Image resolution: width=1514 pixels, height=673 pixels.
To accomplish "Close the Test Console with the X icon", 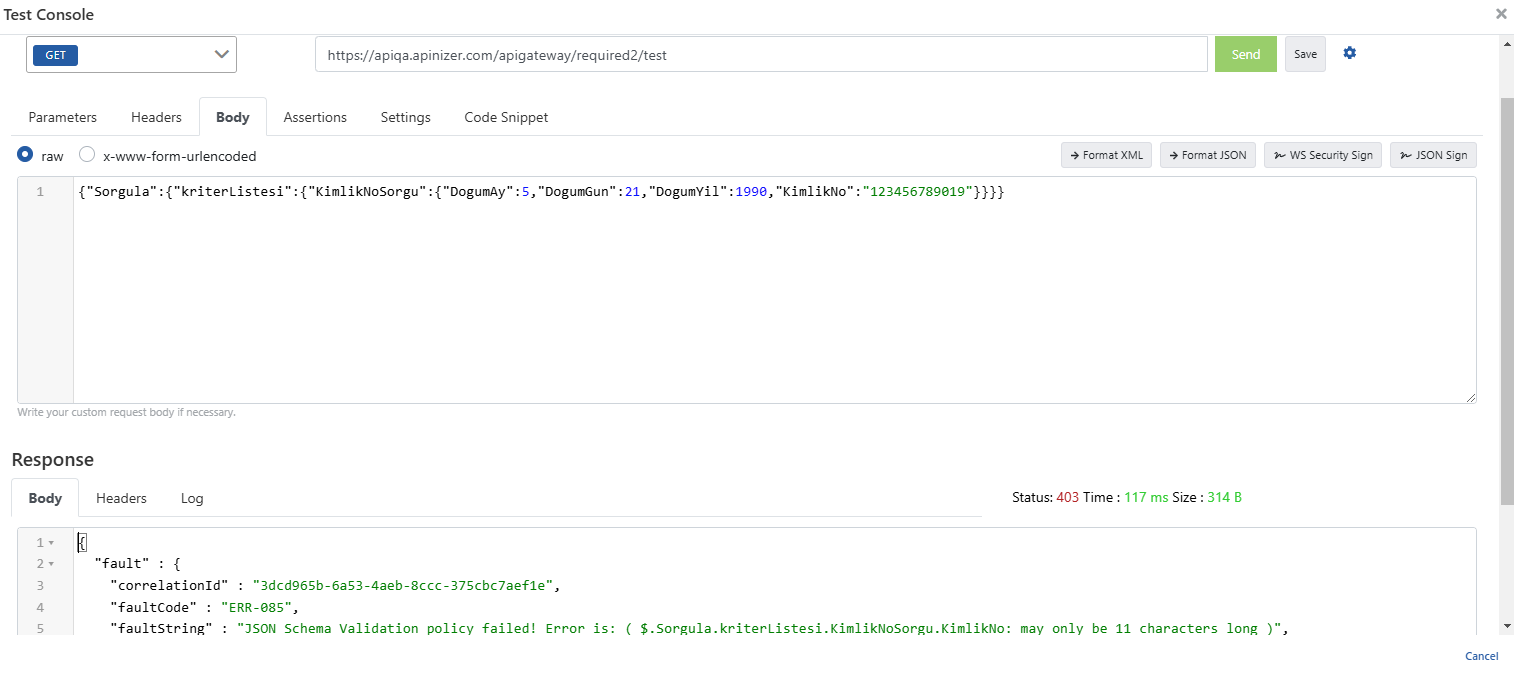I will point(1501,14).
